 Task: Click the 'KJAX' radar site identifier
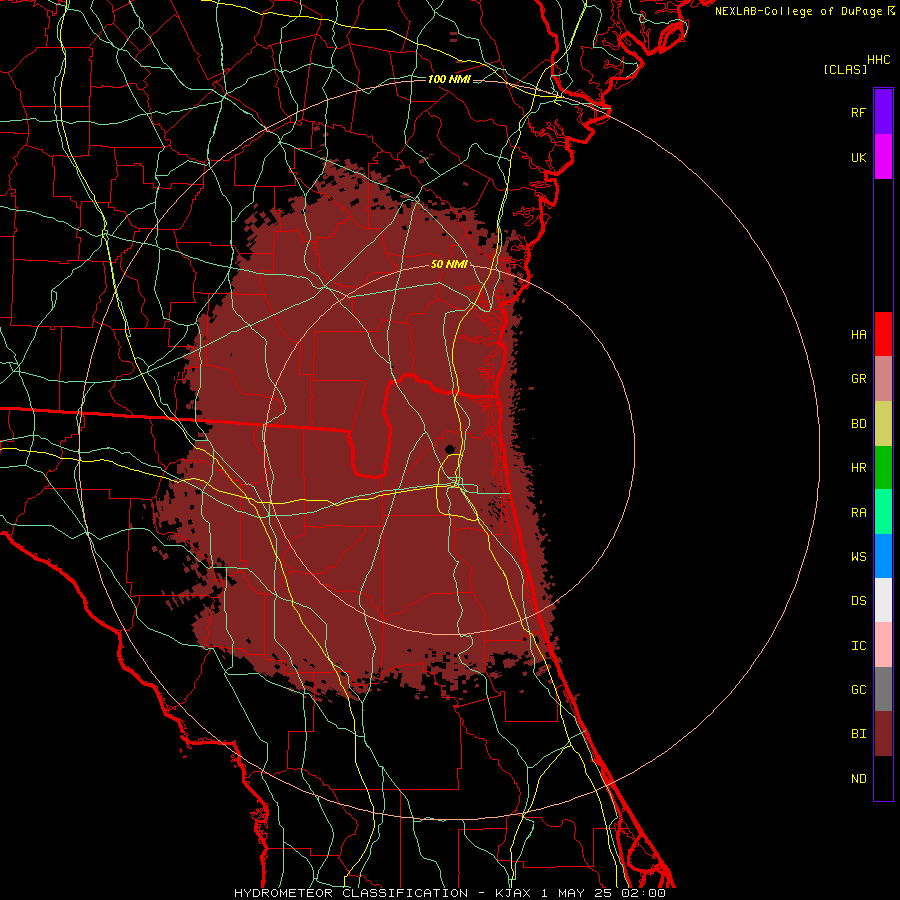510,893
